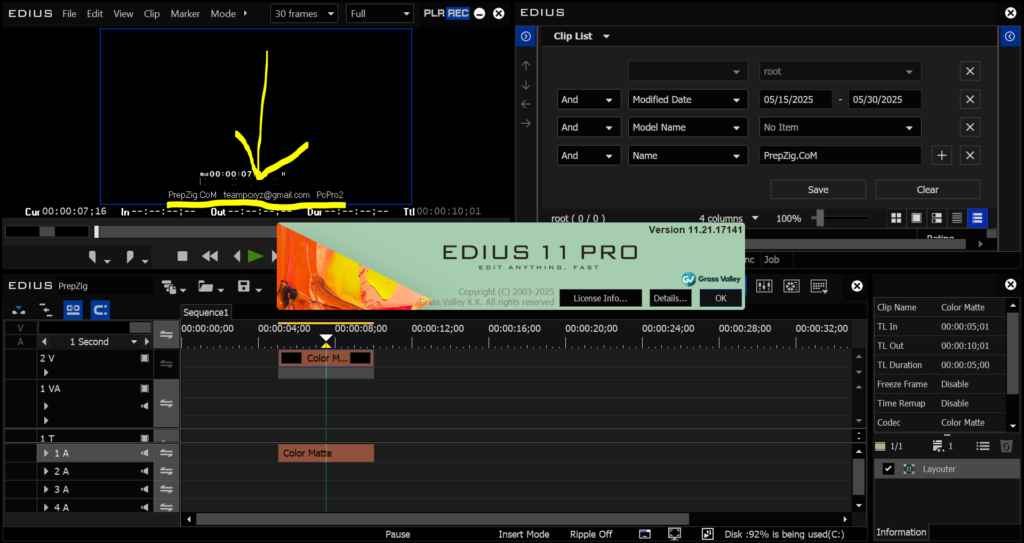This screenshot has width=1024, height=543.
Task: Switch clip list to compact list view
Action: coord(957,218)
